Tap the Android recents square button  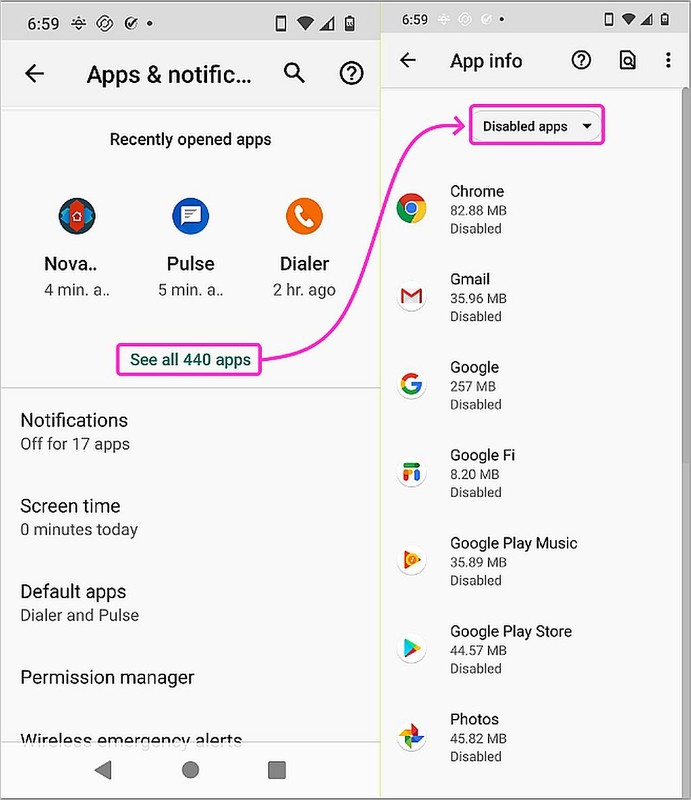pyautogui.click(x=277, y=770)
